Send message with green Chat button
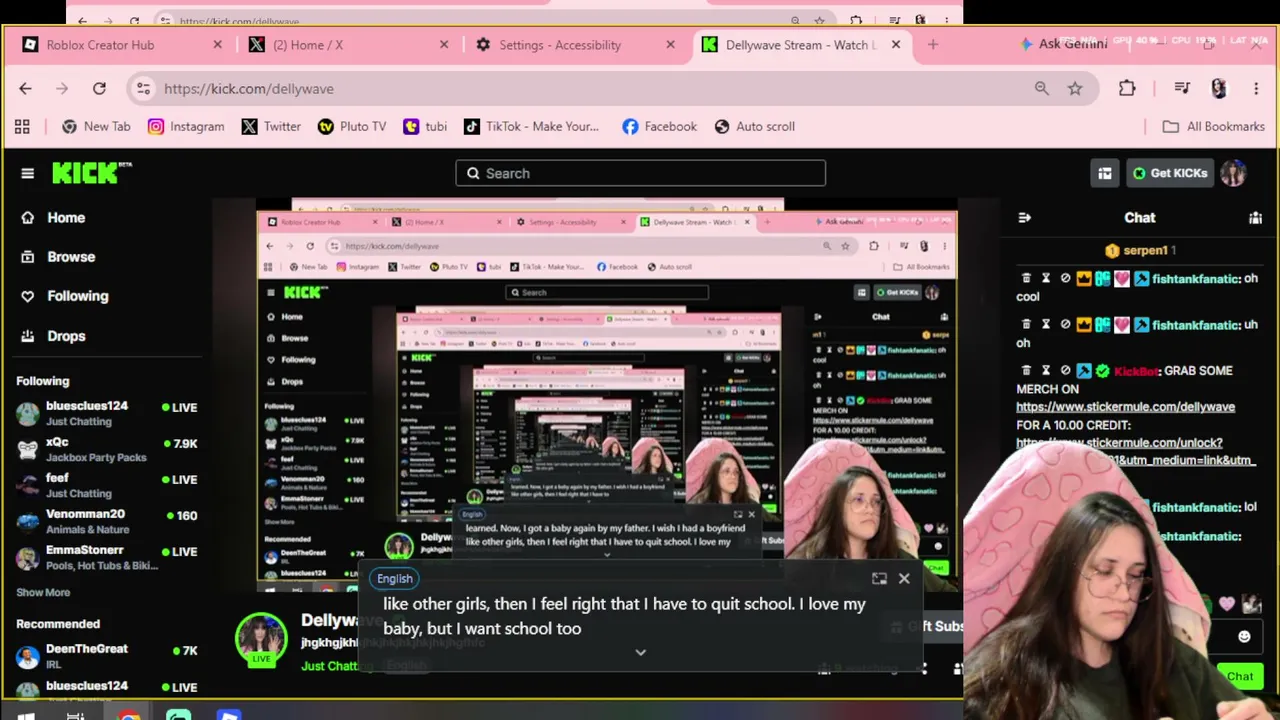The image size is (1280, 720). coord(1240,676)
